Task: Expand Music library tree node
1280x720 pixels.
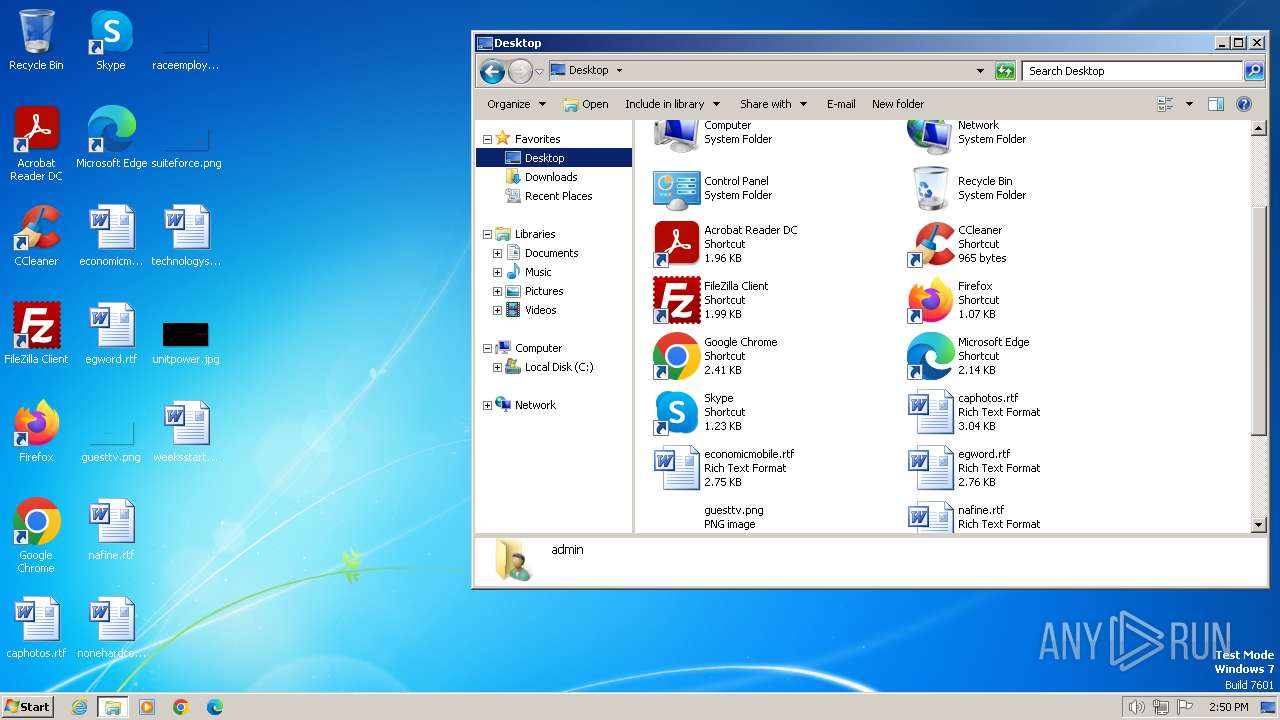Action: pos(497,272)
